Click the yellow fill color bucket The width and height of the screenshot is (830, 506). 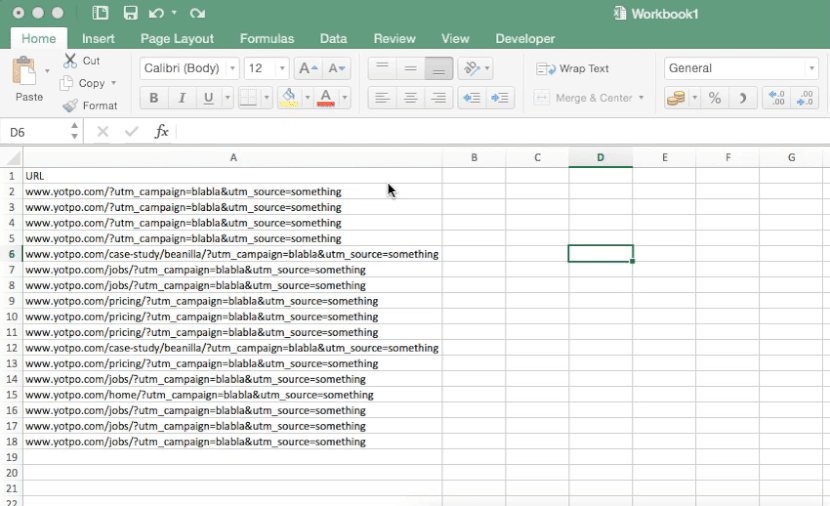coord(289,97)
